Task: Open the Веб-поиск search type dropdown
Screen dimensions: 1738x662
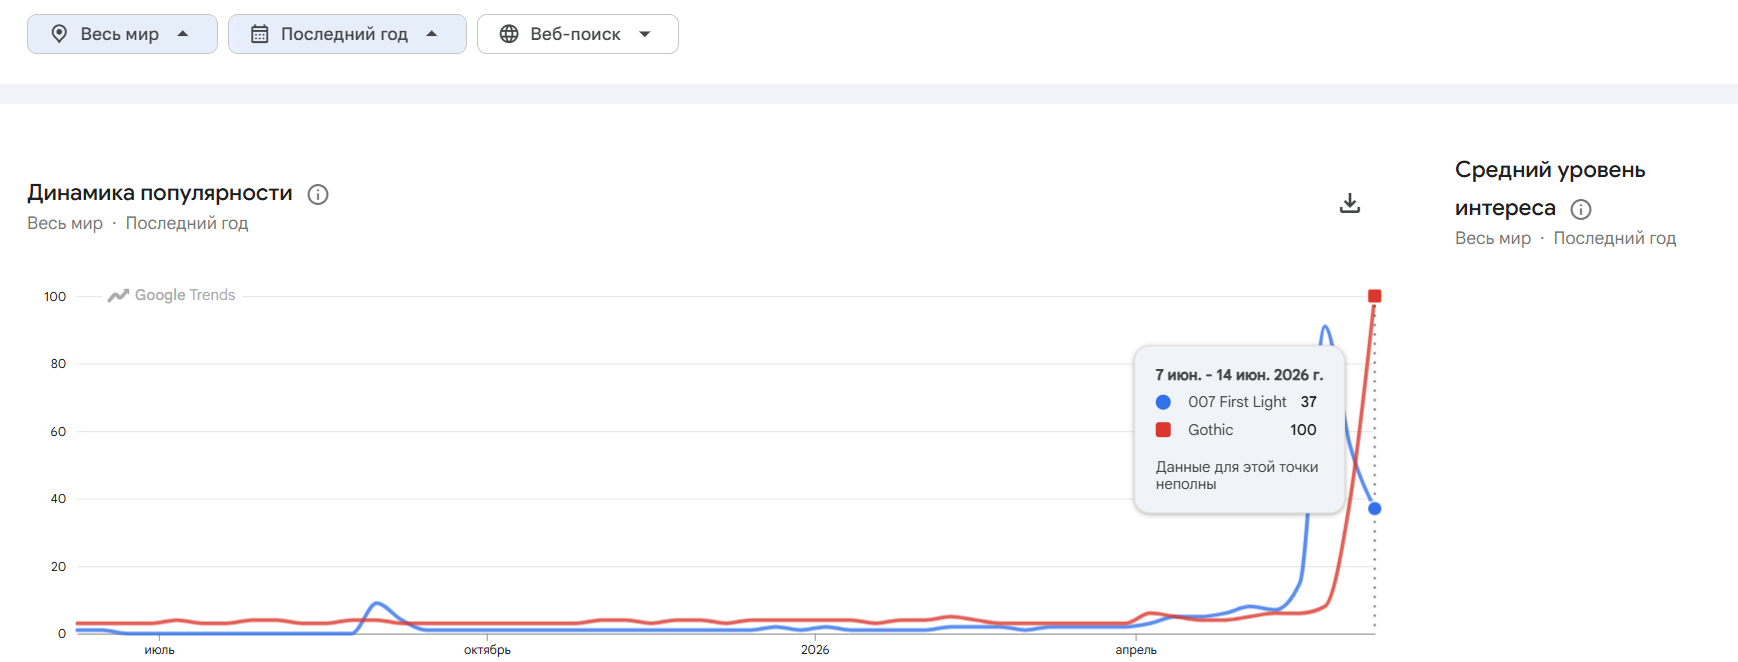Action: (x=578, y=34)
